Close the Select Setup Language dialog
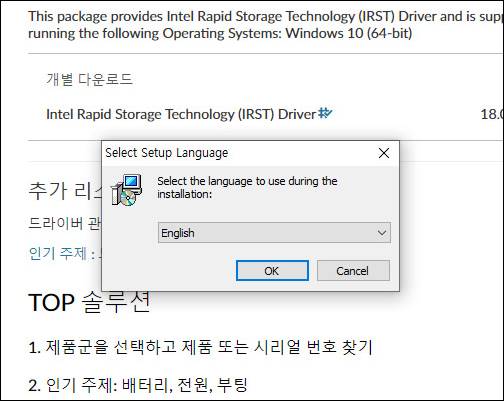Viewport: 504px width, 401px height. (384, 153)
